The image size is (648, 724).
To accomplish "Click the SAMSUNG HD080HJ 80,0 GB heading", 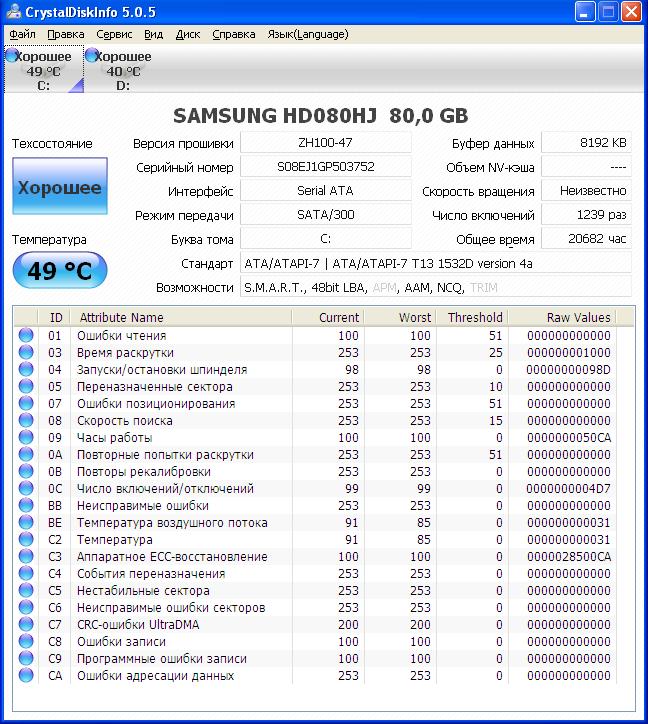I will click(321, 115).
